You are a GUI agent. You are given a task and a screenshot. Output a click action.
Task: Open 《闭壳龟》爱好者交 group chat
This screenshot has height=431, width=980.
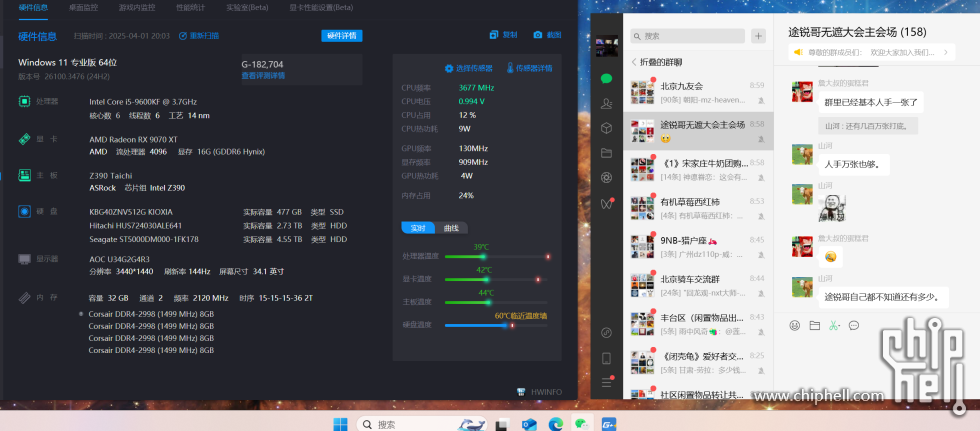pyautogui.click(x=698, y=362)
